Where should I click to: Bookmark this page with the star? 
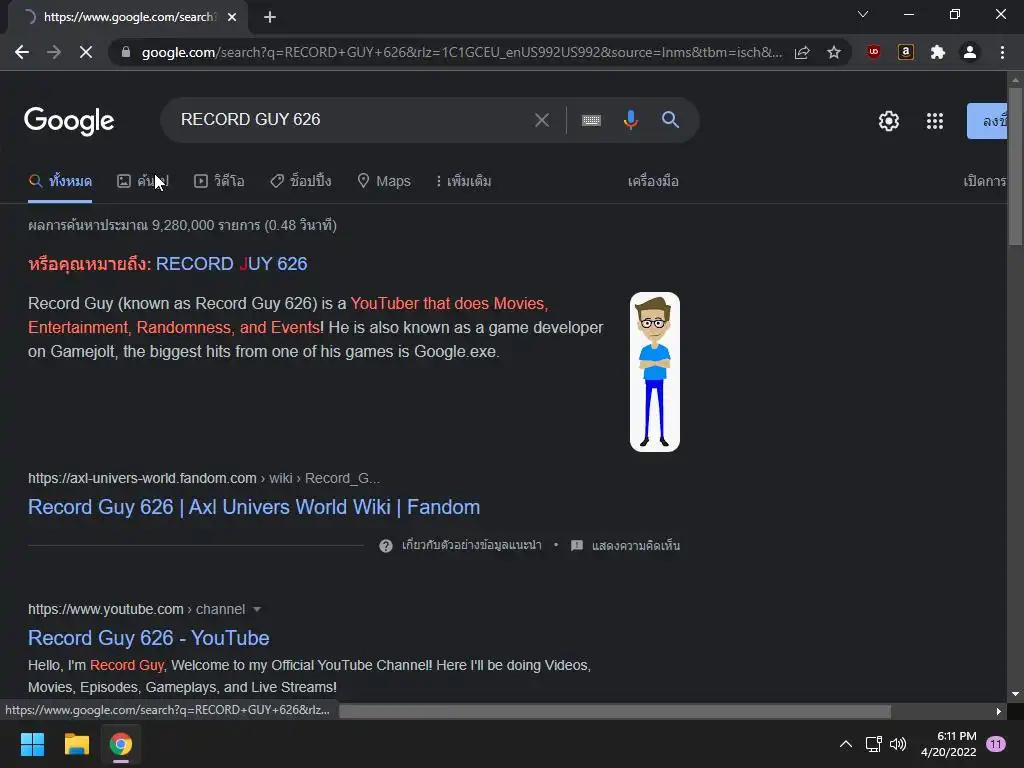tap(833, 52)
